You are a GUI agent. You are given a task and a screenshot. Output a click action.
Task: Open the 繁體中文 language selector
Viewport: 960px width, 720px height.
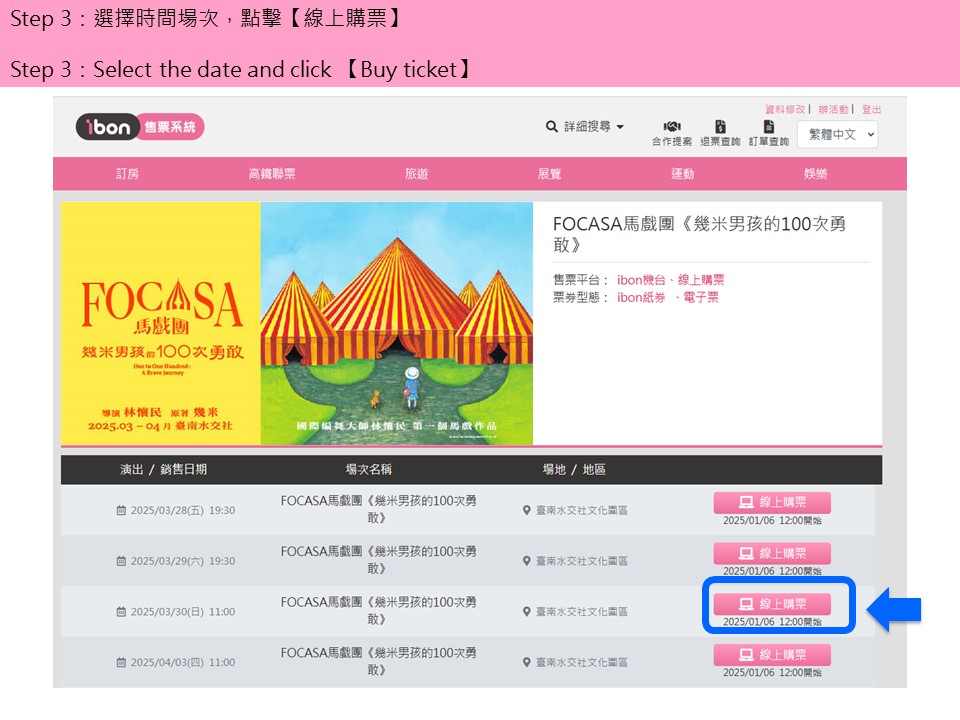pyautogui.click(x=837, y=134)
